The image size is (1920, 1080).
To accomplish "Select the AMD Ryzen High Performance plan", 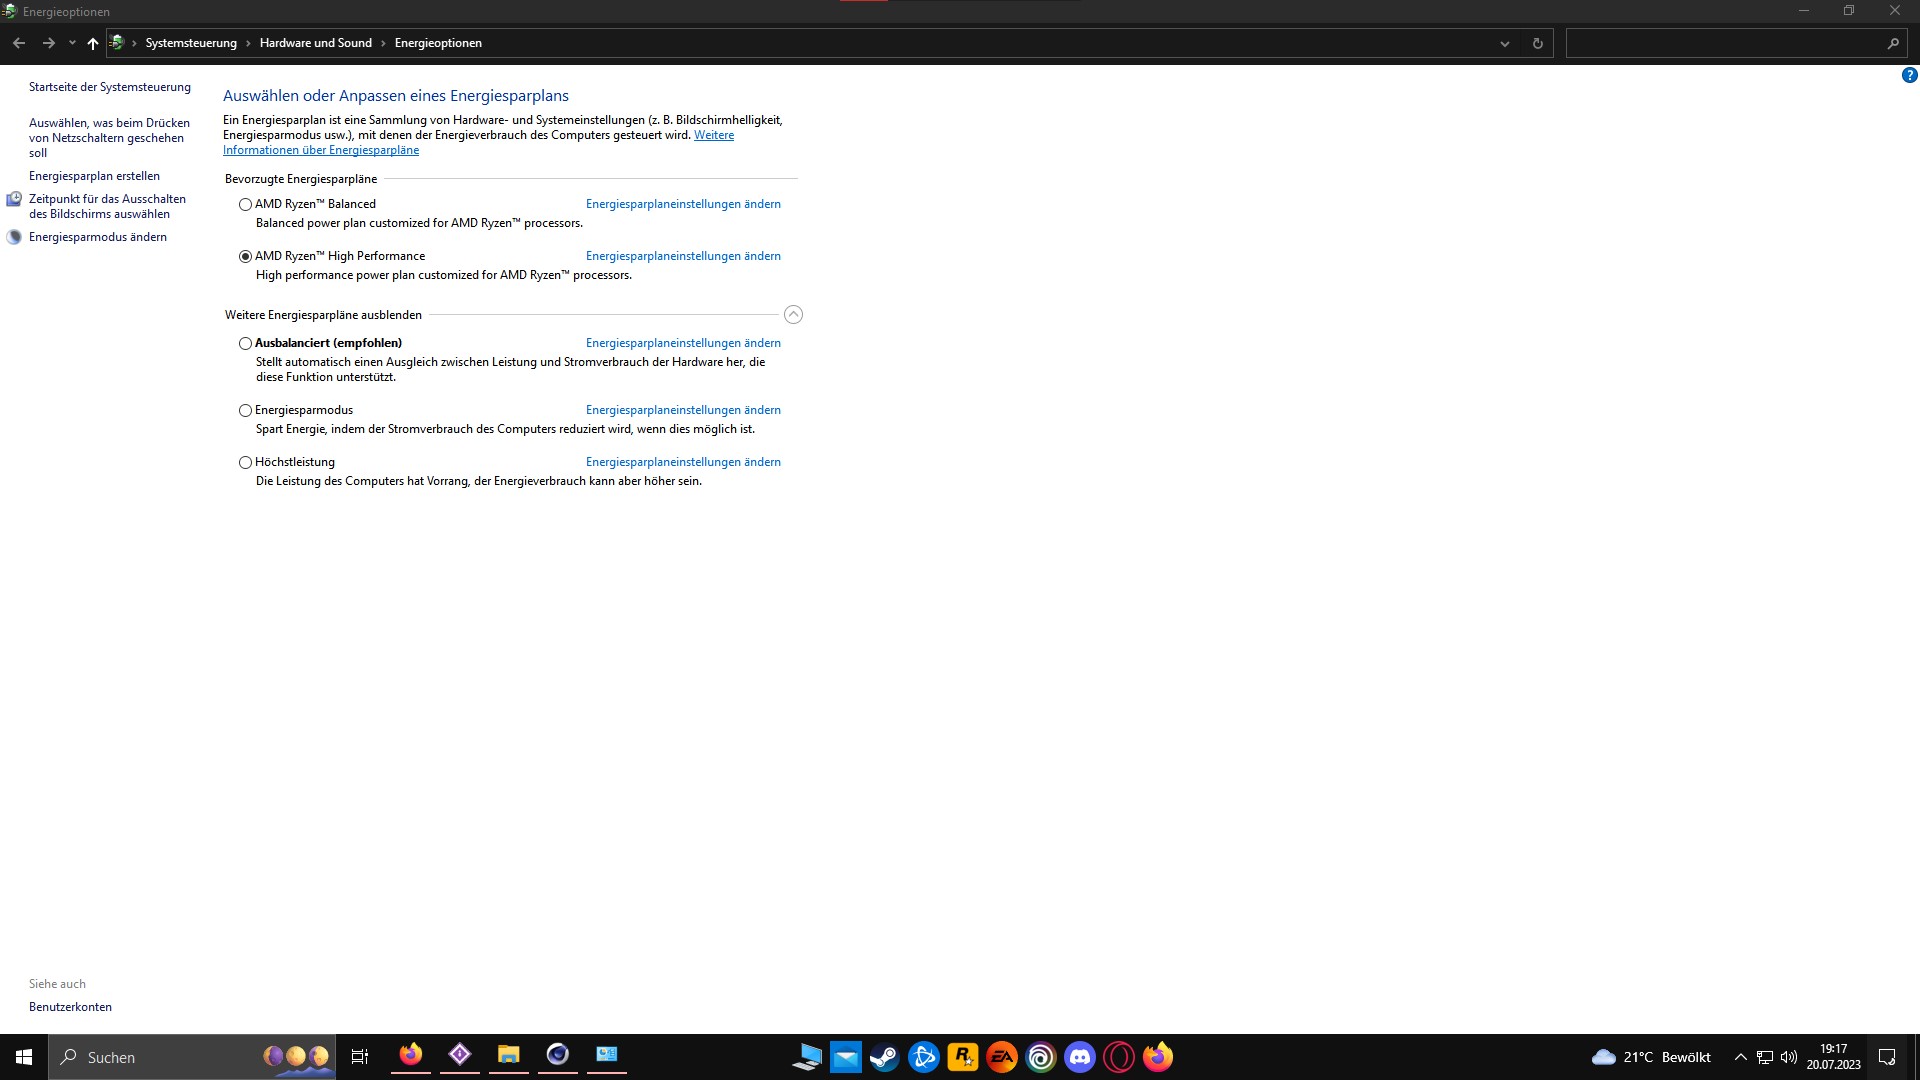I will pos(245,256).
